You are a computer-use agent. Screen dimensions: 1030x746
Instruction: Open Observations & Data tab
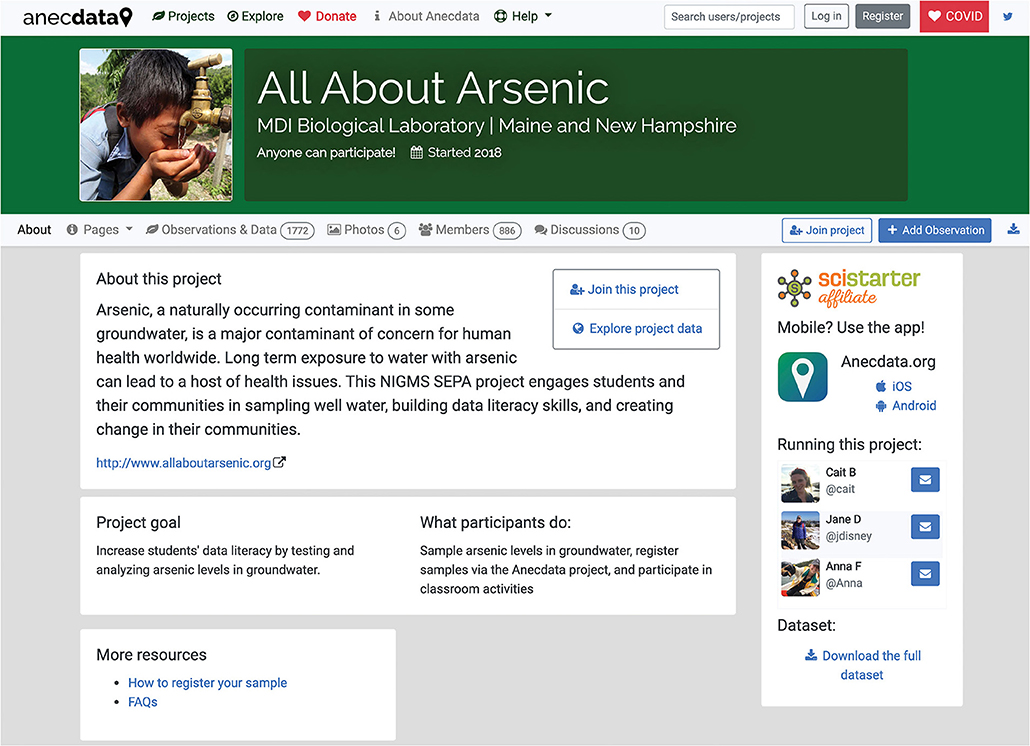click(230, 230)
